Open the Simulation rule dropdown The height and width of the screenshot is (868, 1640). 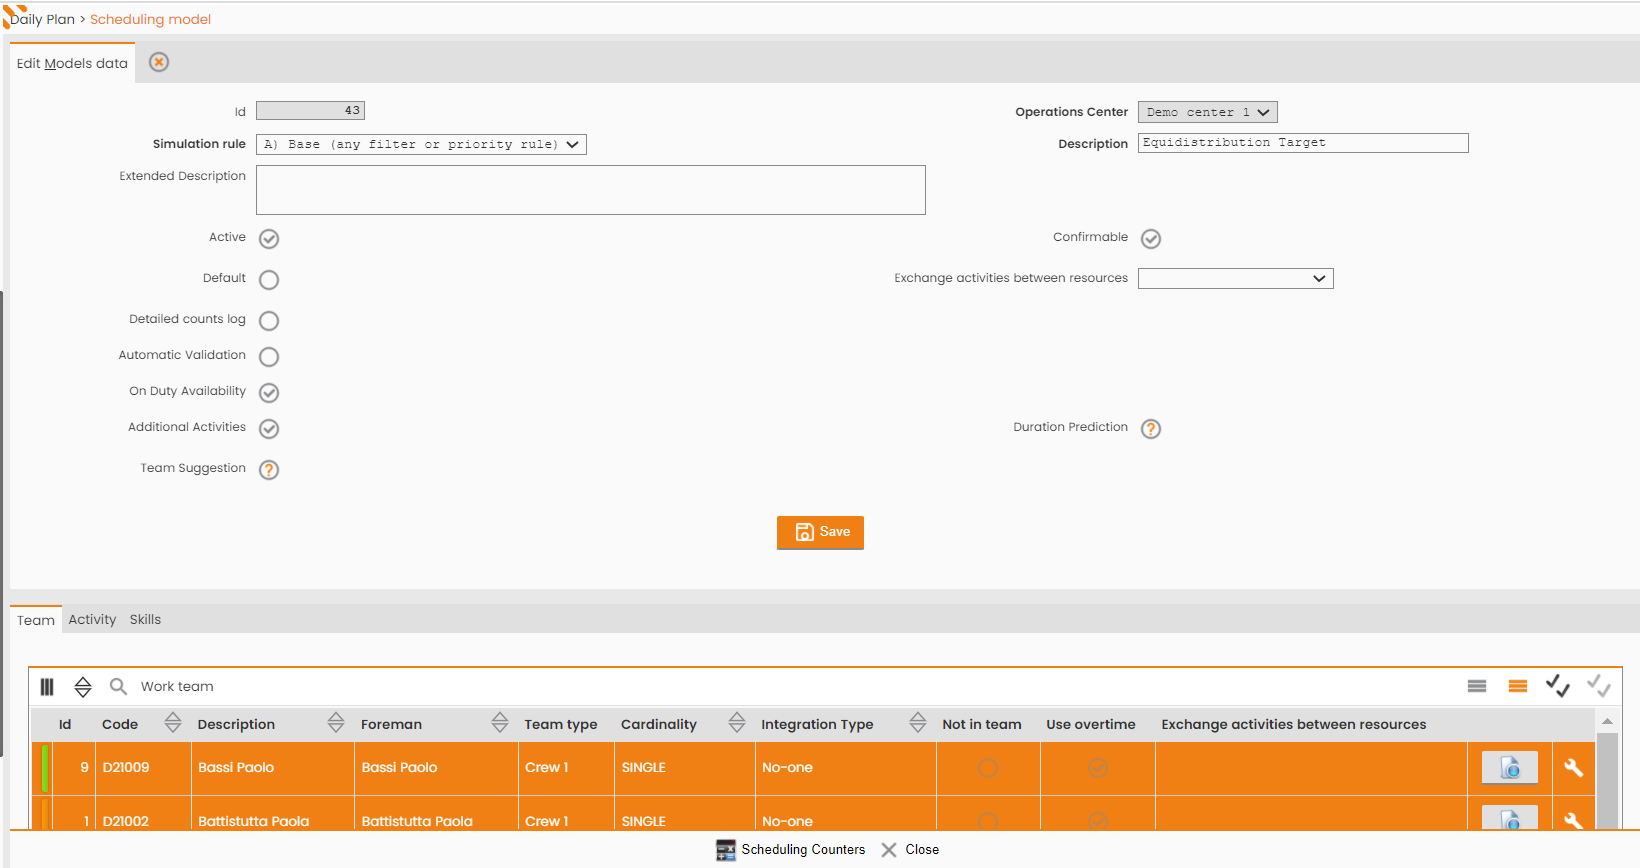pyautogui.click(x=421, y=144)
